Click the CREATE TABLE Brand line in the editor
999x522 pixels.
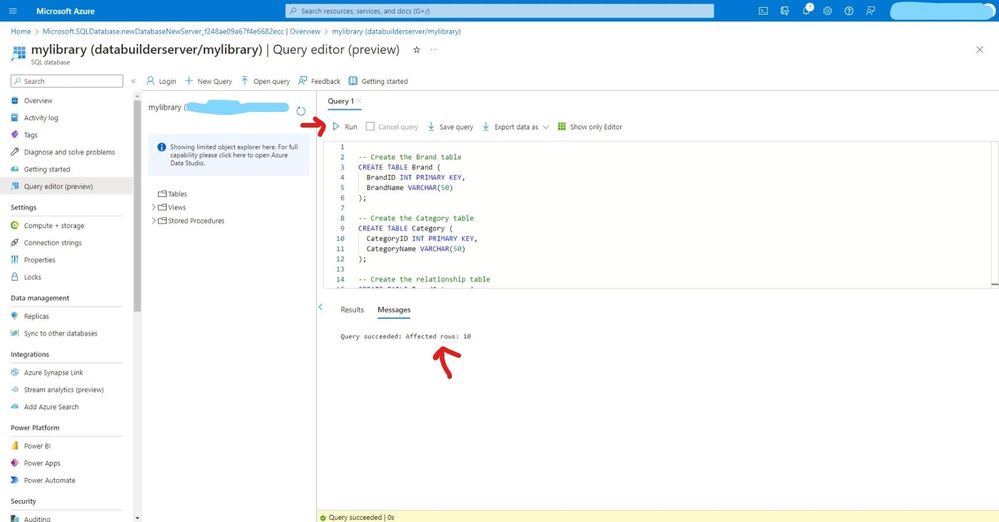(x=399, y=167)
